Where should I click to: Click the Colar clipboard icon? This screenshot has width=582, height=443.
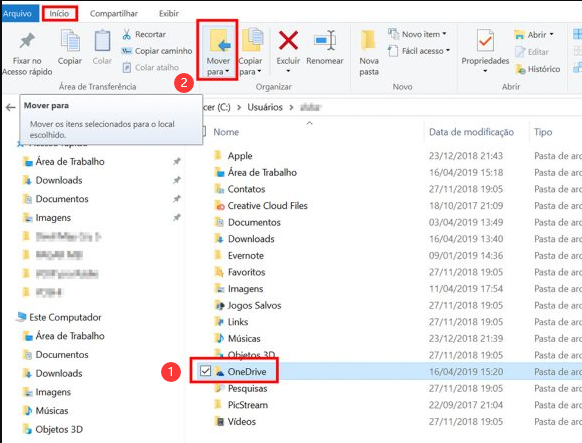coord(102,41)
